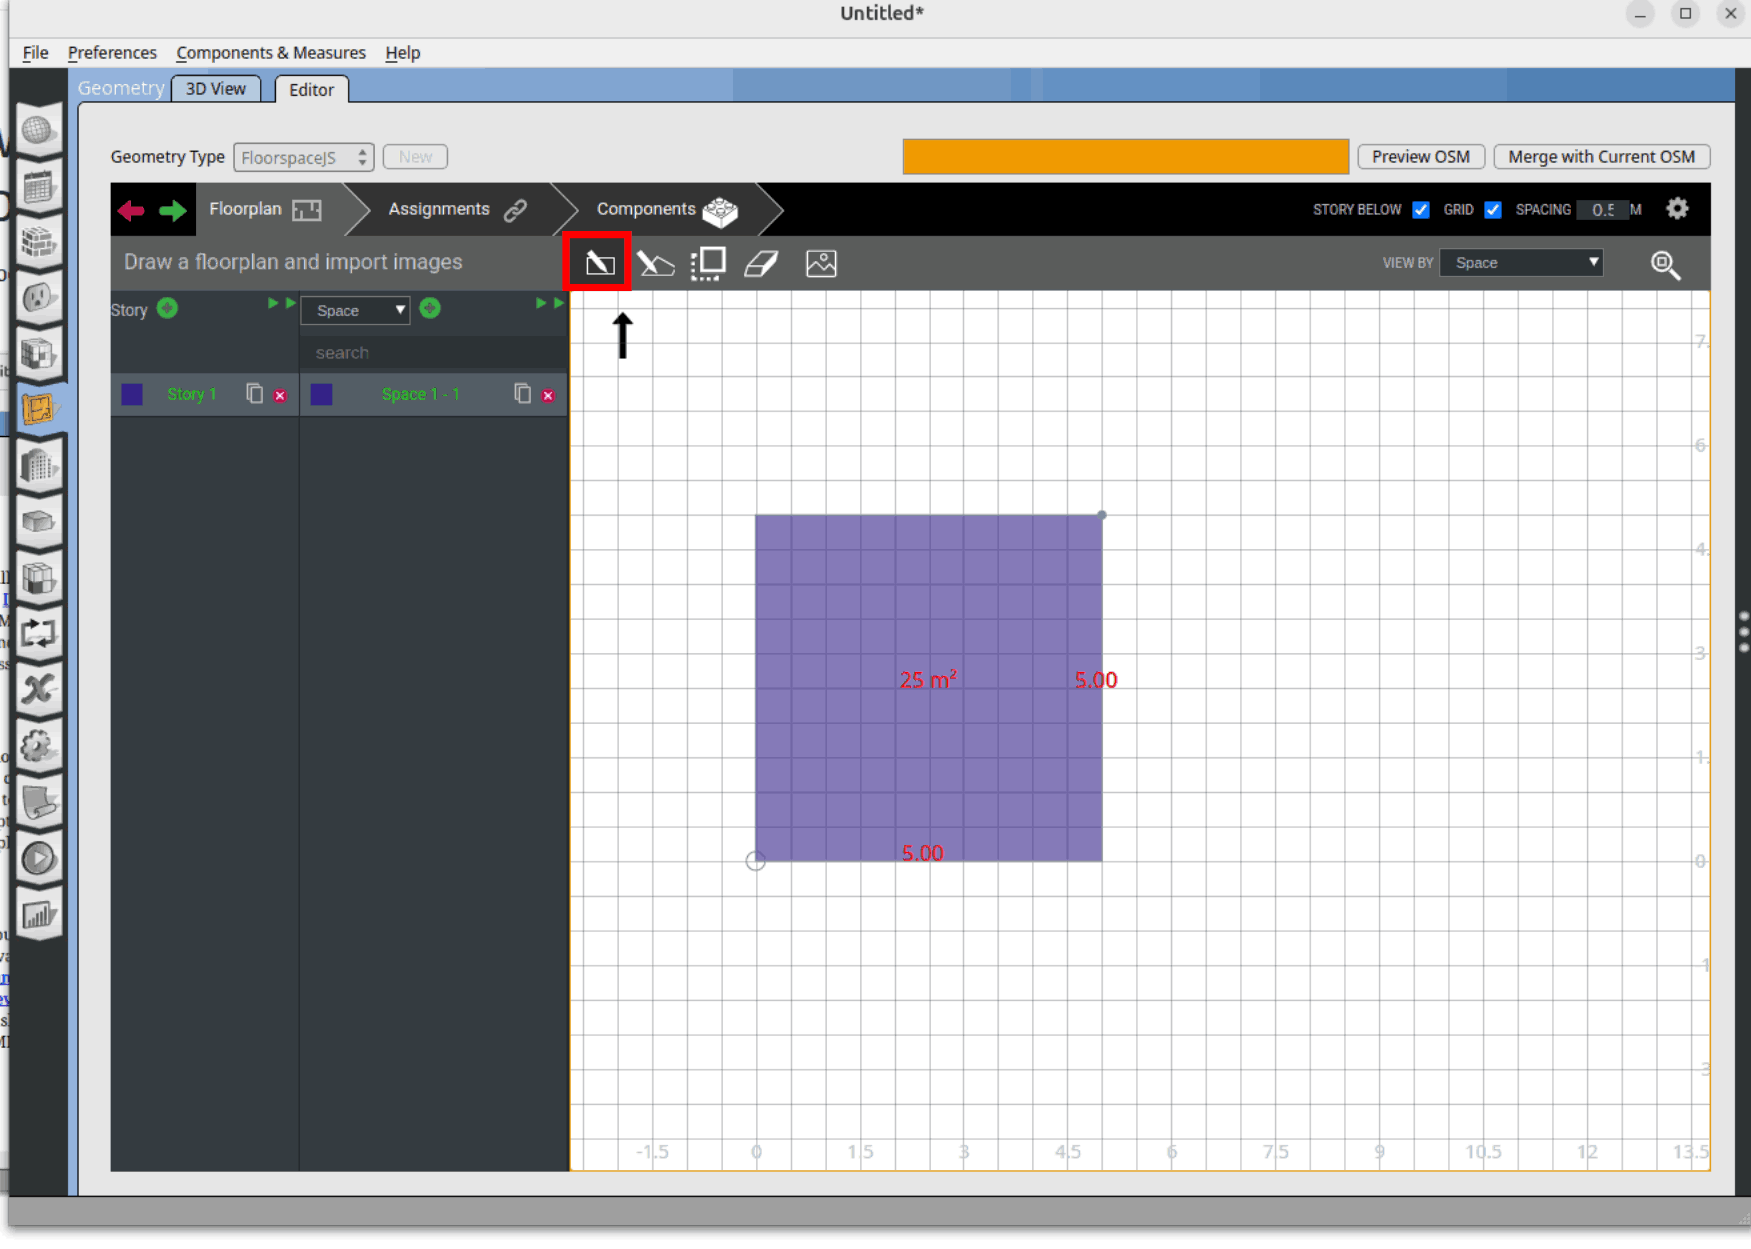
Task: Choose the Select/marquee tool
Action: click(708, 263)
